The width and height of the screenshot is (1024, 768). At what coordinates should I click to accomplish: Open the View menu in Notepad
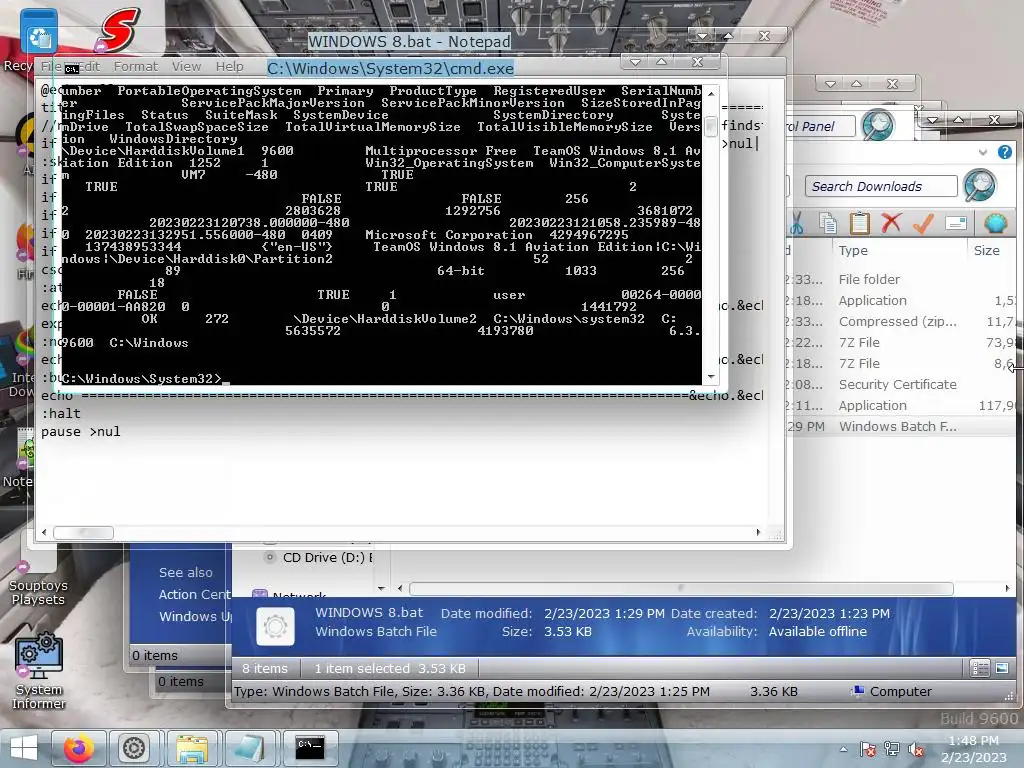(186, 66)
